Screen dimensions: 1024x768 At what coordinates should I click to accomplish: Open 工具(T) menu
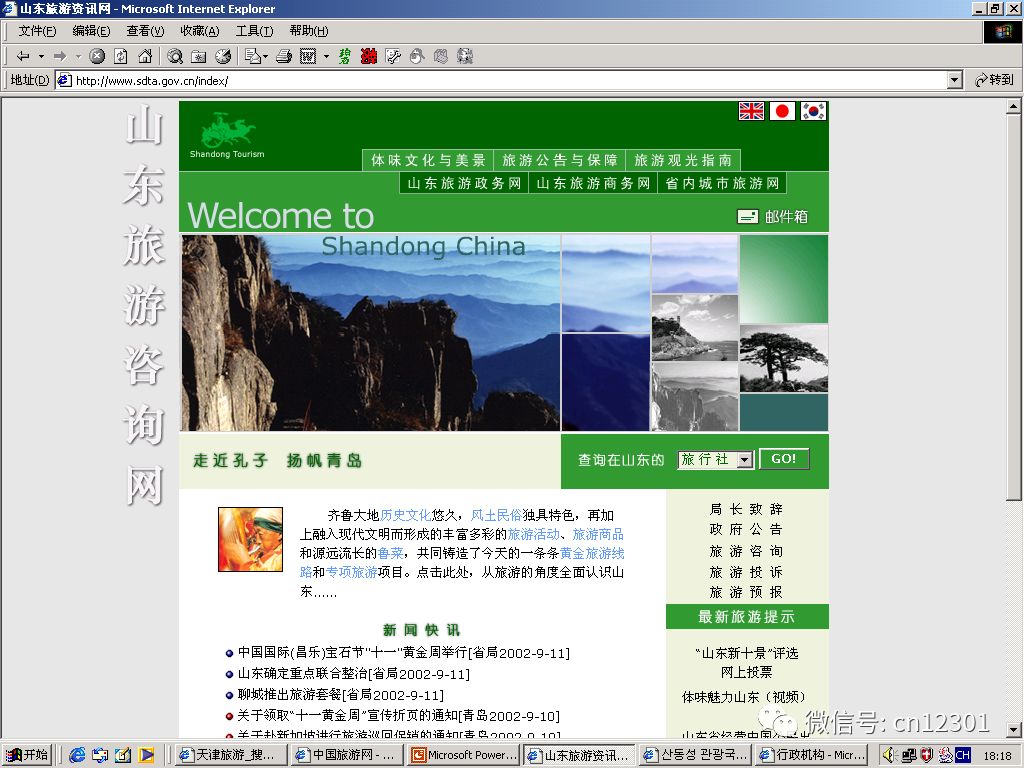coord(254,31)
